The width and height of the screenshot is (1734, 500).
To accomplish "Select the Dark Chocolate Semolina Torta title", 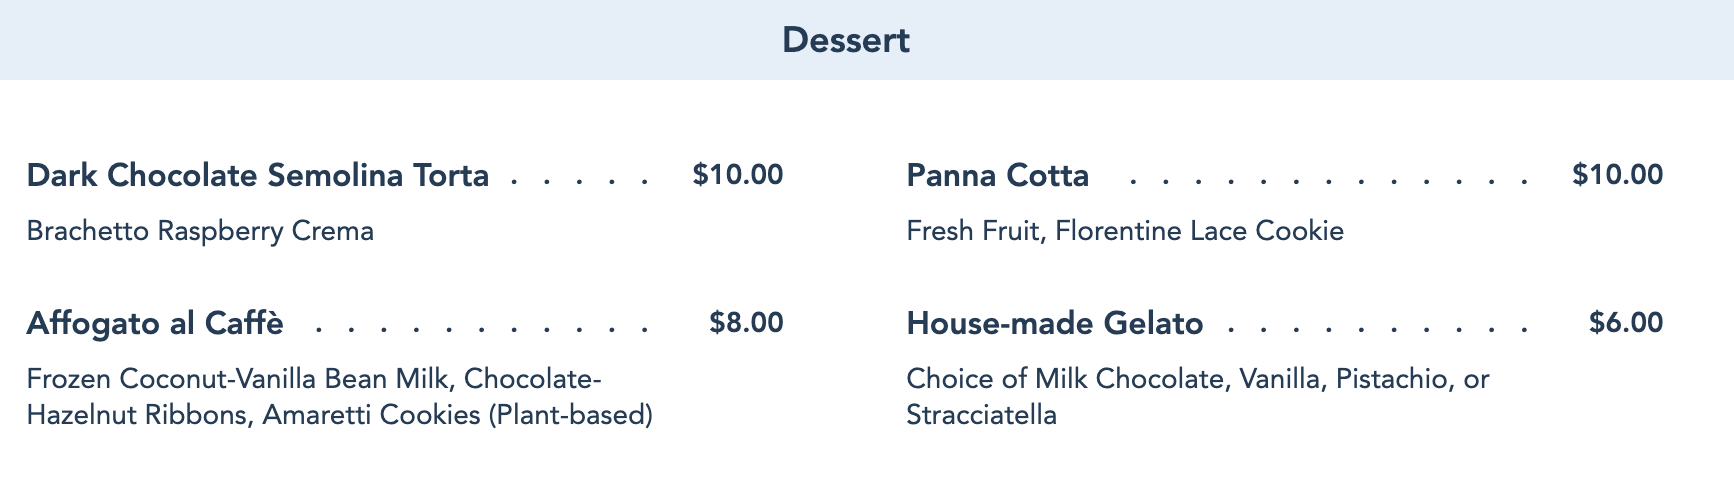I will tap(258, 175).
